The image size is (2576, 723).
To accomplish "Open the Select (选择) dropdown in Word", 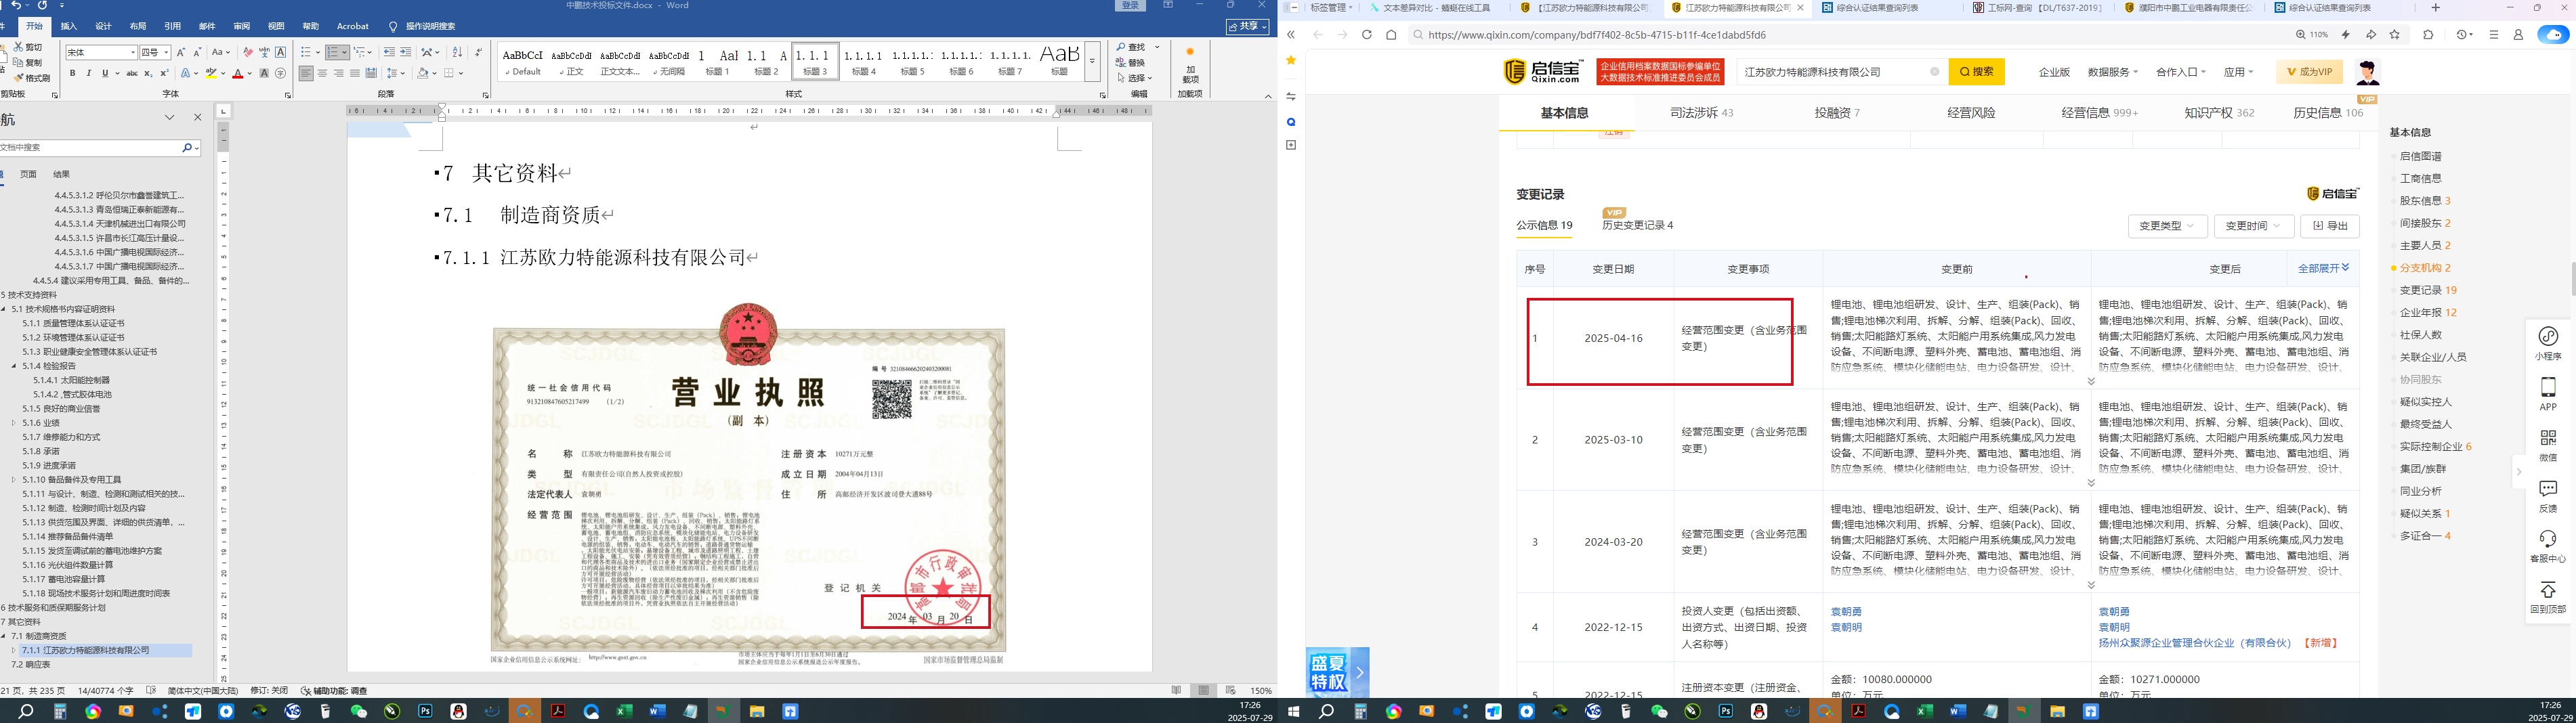I will tap(1134, 77).
